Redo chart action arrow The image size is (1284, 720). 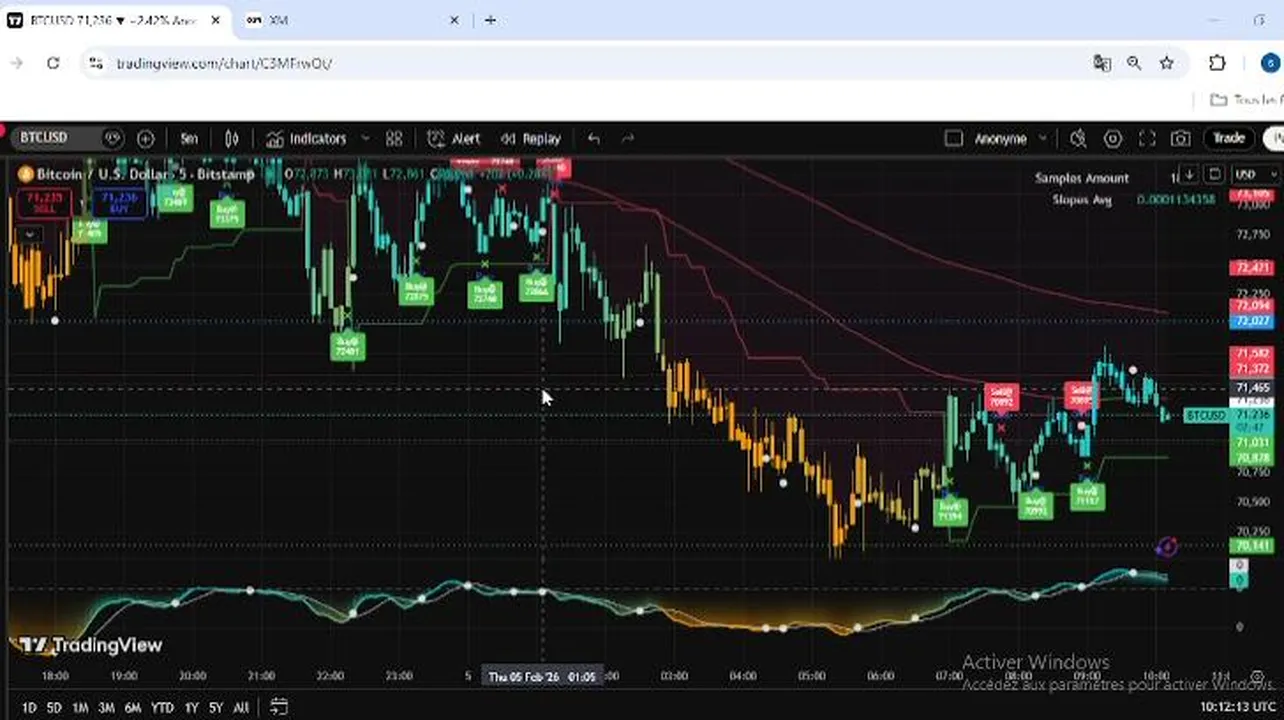627,138
